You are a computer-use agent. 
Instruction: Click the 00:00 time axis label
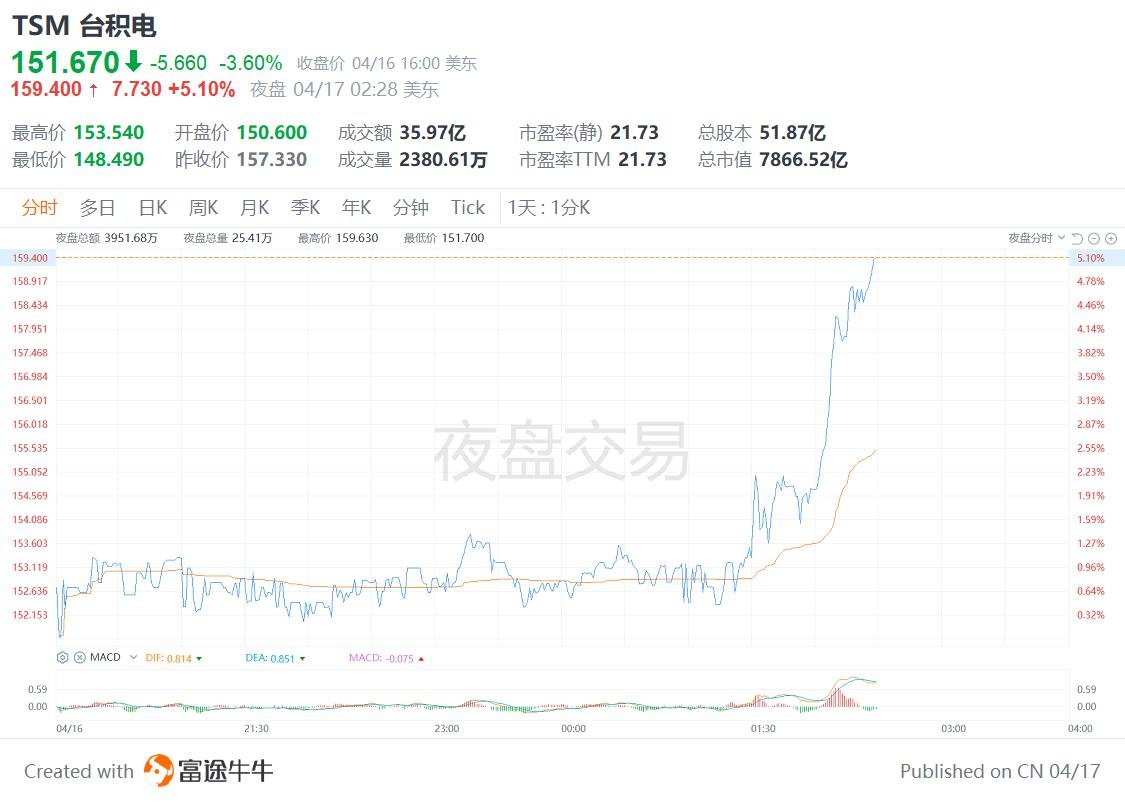tap(573, 728)
